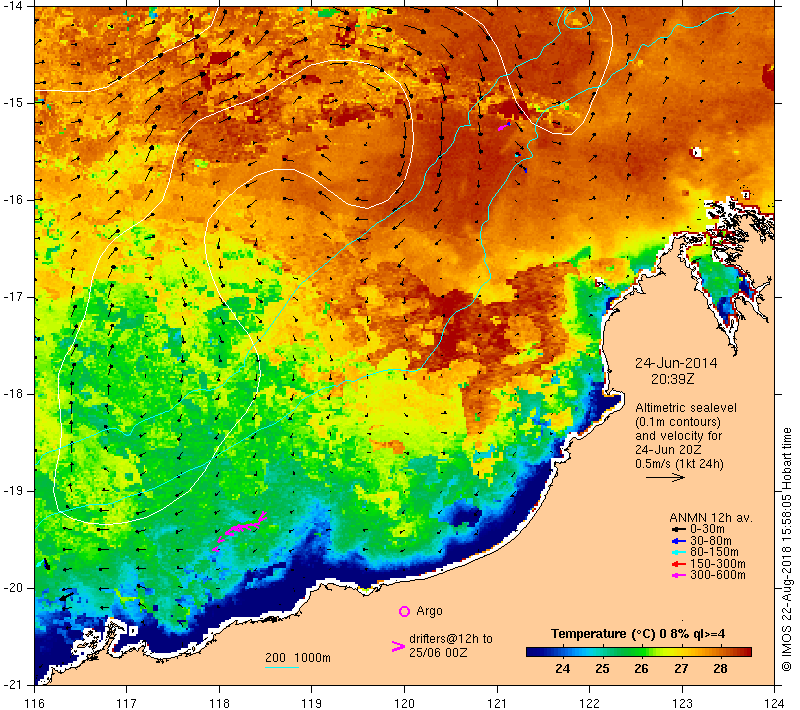The width and height of the screenshot is (800, 710).
Task: Click the '200 1000m' depth label
Action: (x=297, y=658)
